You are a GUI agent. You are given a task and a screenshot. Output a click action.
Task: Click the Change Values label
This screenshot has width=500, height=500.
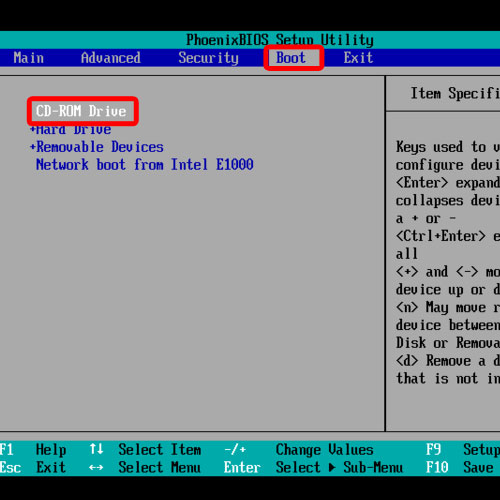coord(325,450)
